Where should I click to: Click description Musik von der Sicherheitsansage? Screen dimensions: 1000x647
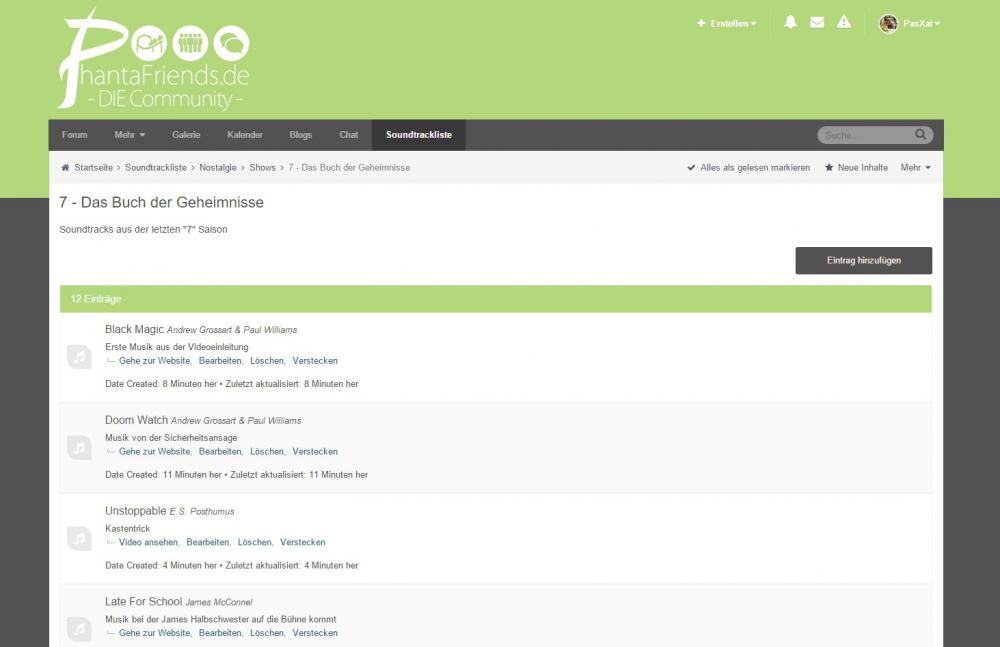[171, 438]
